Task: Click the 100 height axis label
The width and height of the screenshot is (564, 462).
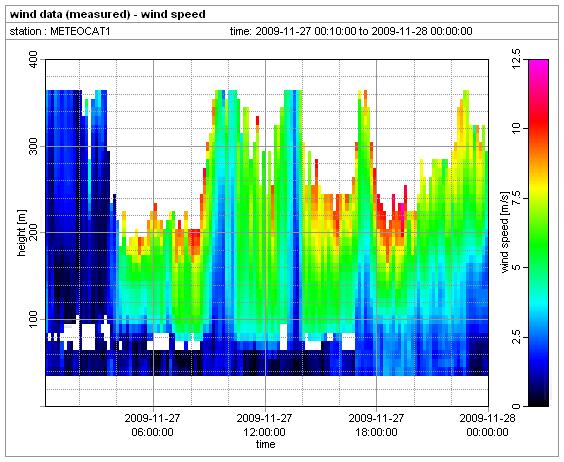Action: click(33, 319)
